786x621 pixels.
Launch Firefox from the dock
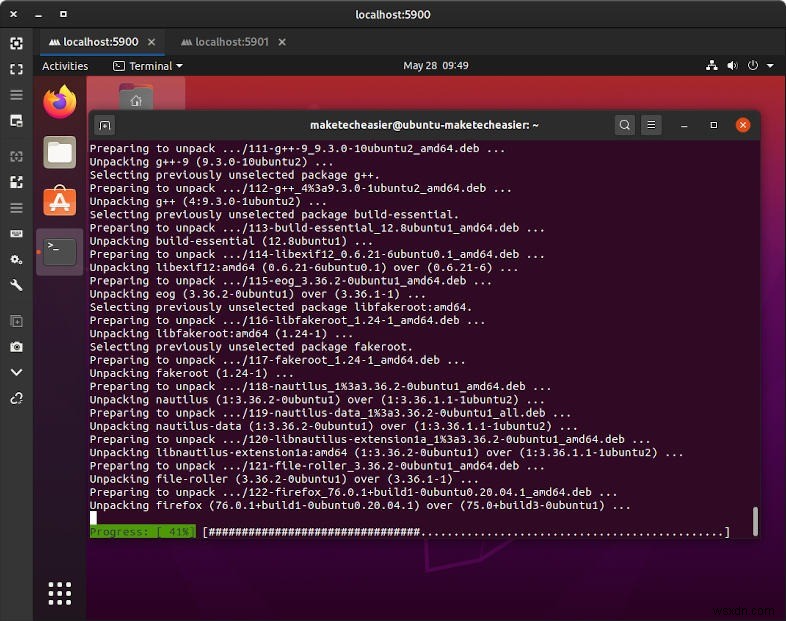coord(60,102)
